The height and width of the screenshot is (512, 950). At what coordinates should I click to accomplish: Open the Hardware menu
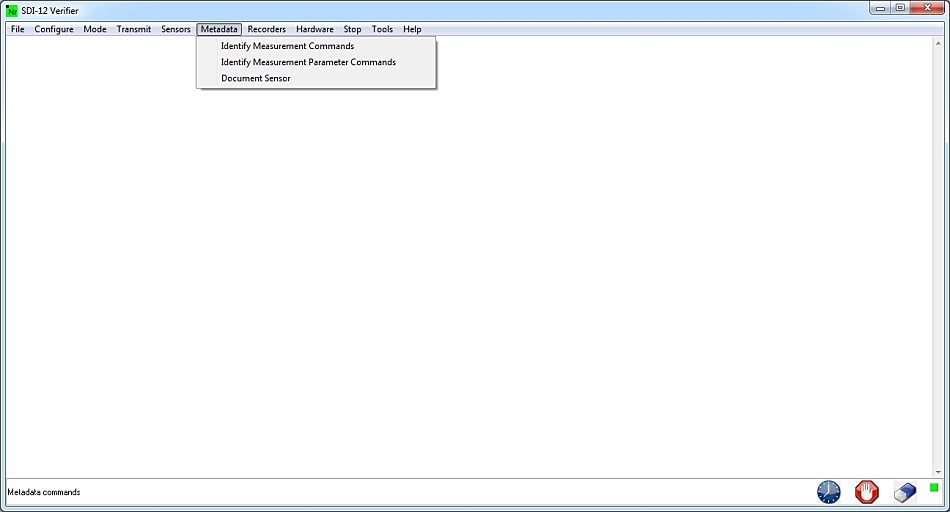[314, 29]
